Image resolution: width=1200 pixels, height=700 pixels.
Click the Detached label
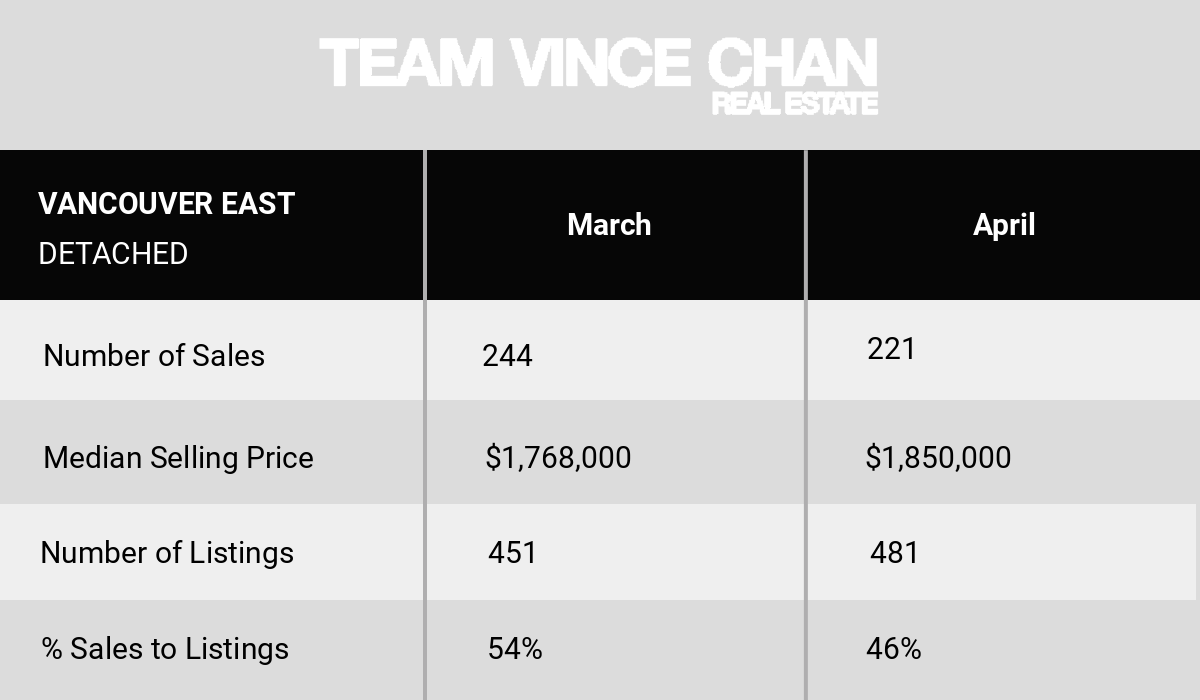coord(113,253)
